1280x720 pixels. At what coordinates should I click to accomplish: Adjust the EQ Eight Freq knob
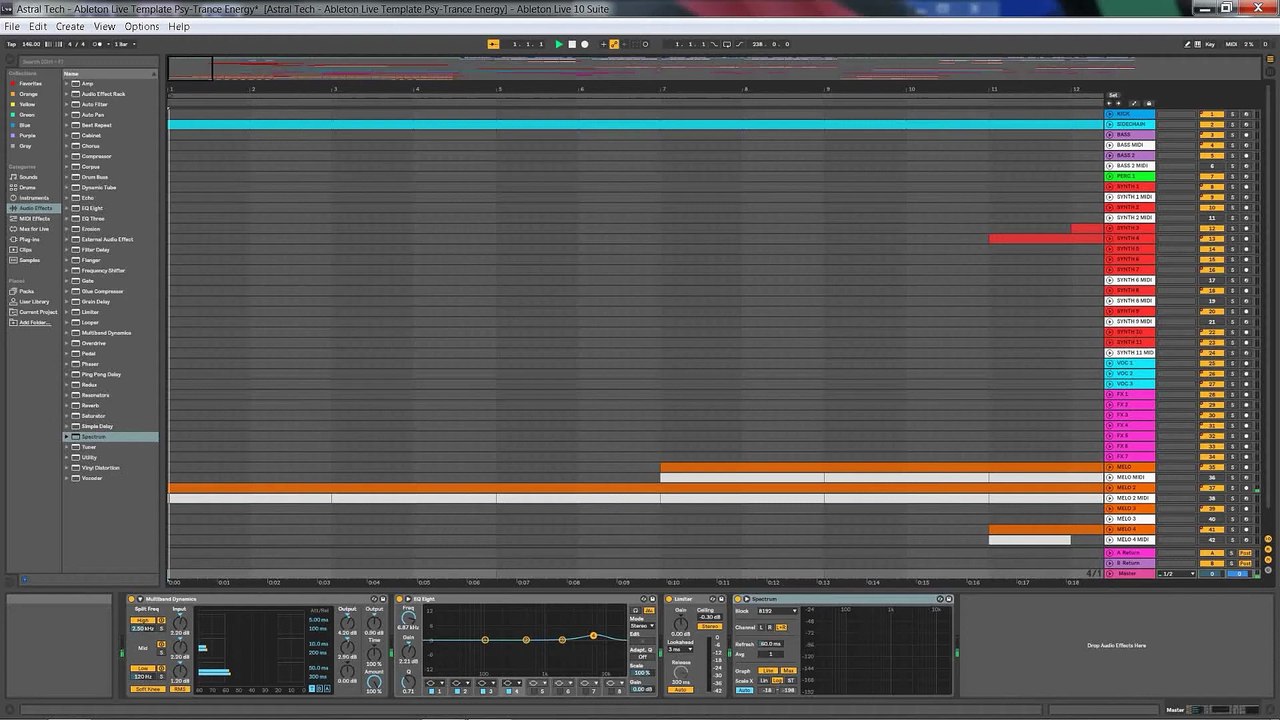click(408, 617)
